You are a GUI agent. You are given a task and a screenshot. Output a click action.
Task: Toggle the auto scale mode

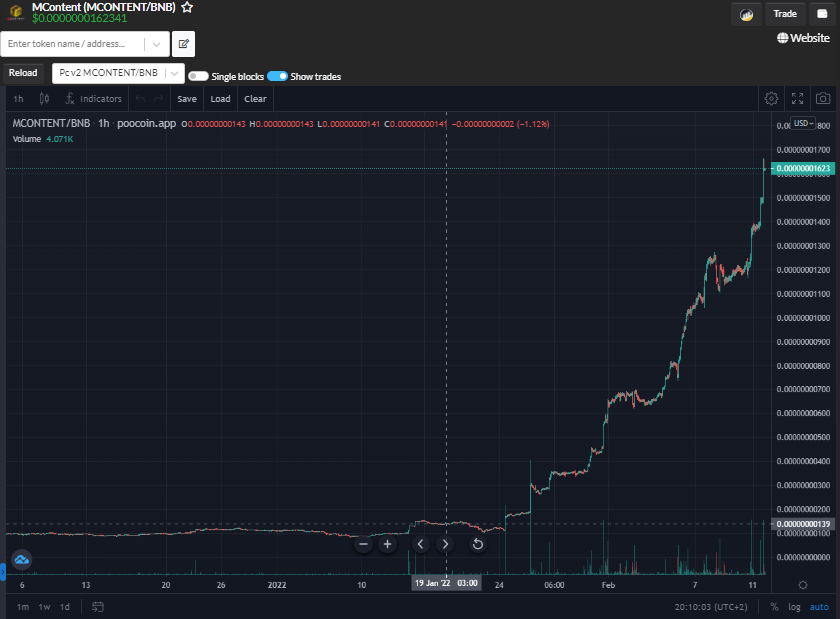(x=819, y=607)
